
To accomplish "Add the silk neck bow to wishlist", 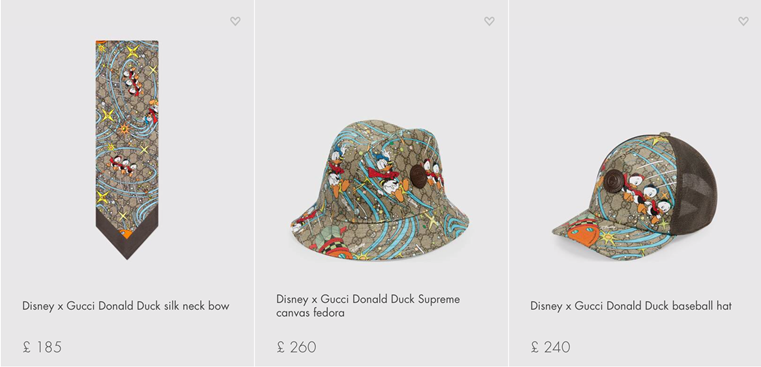I will pos(235,21).
